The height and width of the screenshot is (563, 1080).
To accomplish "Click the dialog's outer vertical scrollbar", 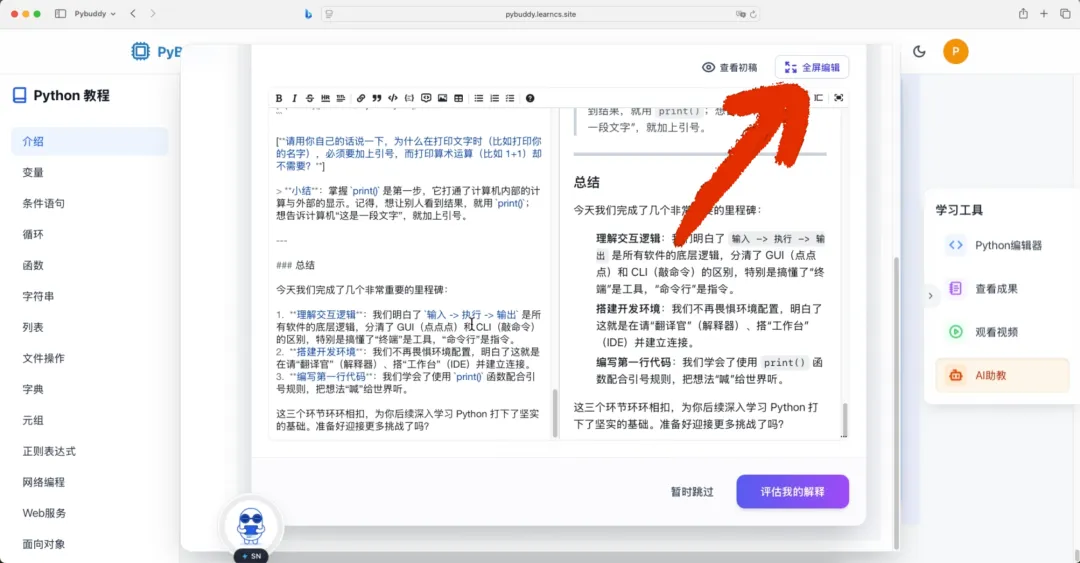I will 896,402.
